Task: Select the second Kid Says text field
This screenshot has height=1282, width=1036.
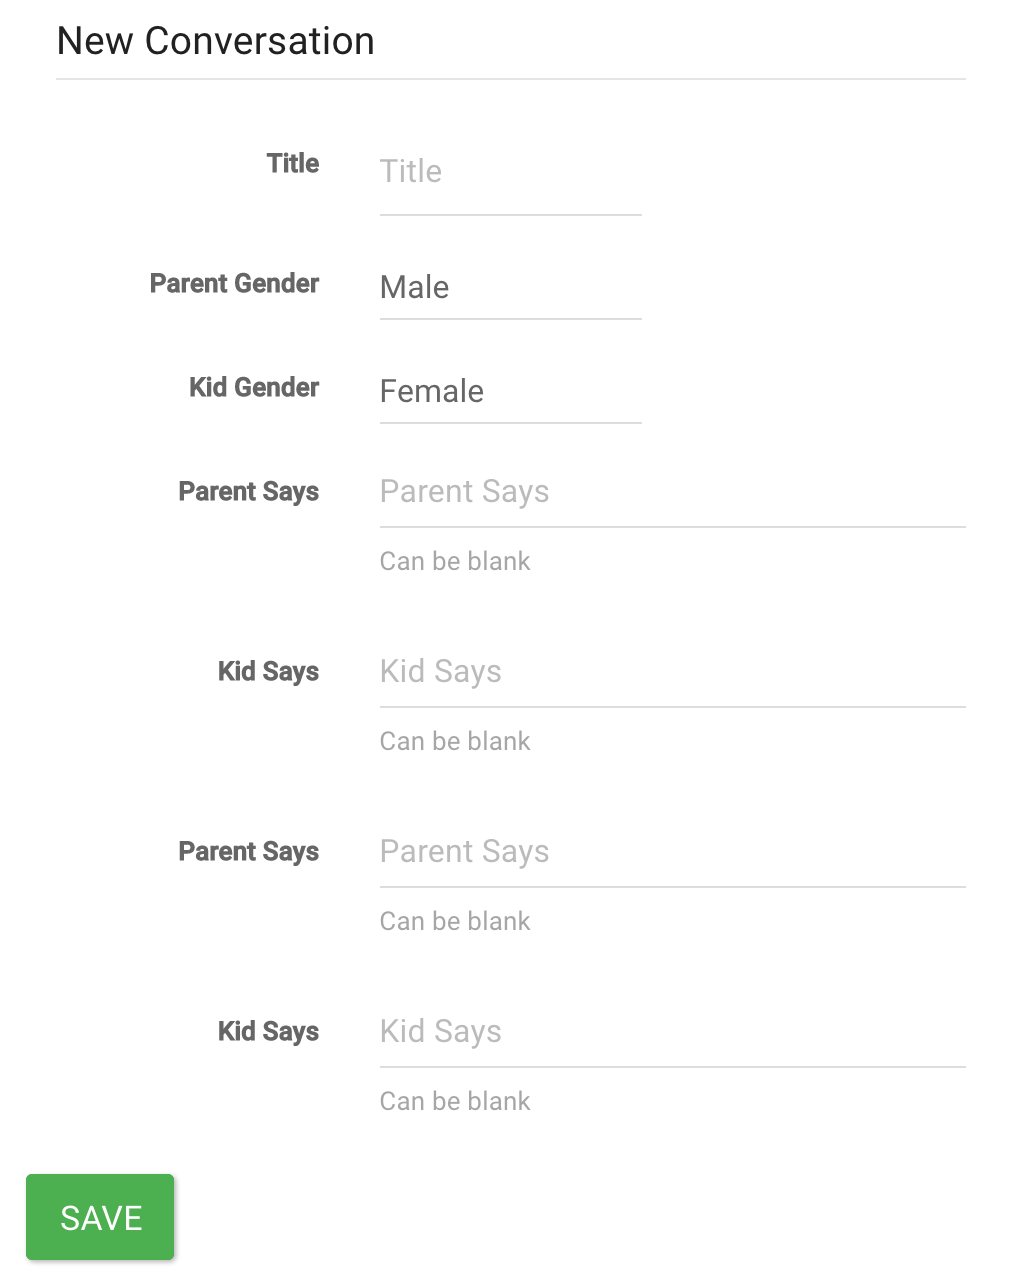Action: click(x=672, y=1032)
